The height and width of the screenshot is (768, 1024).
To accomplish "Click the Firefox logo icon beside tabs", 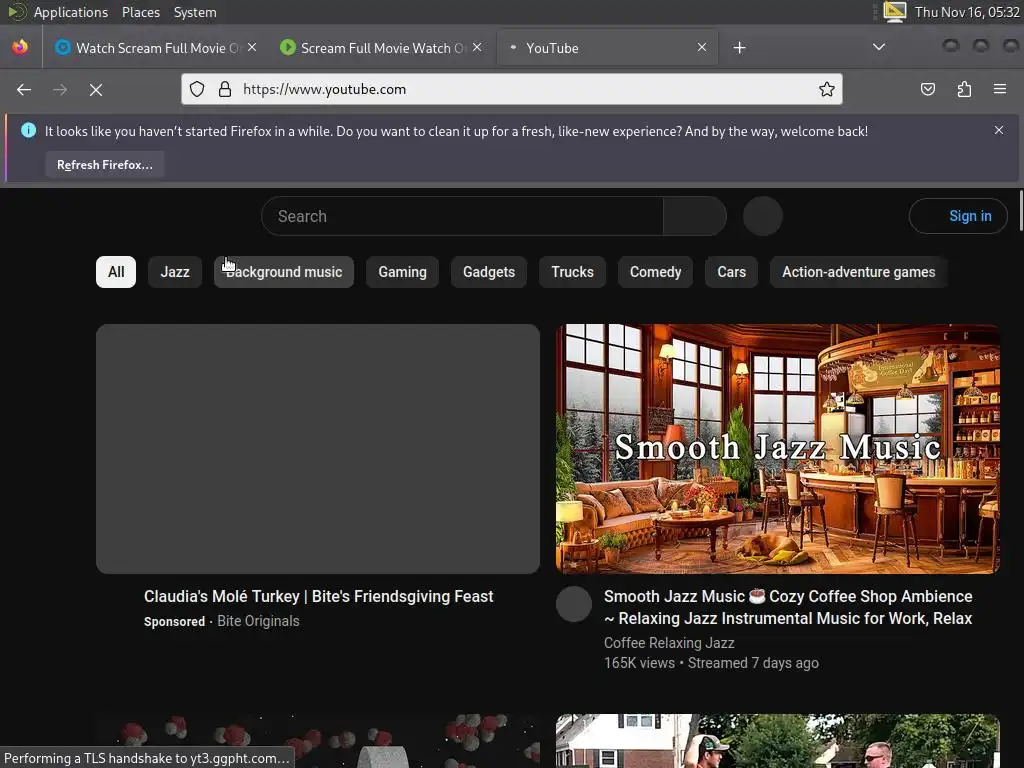I will [20, 47].
